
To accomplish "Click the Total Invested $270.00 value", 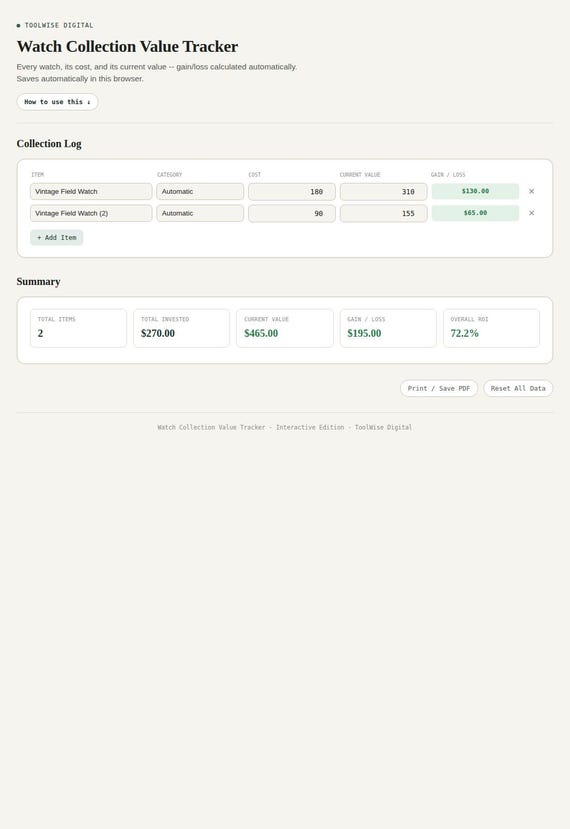I will (x=158, y=334).
